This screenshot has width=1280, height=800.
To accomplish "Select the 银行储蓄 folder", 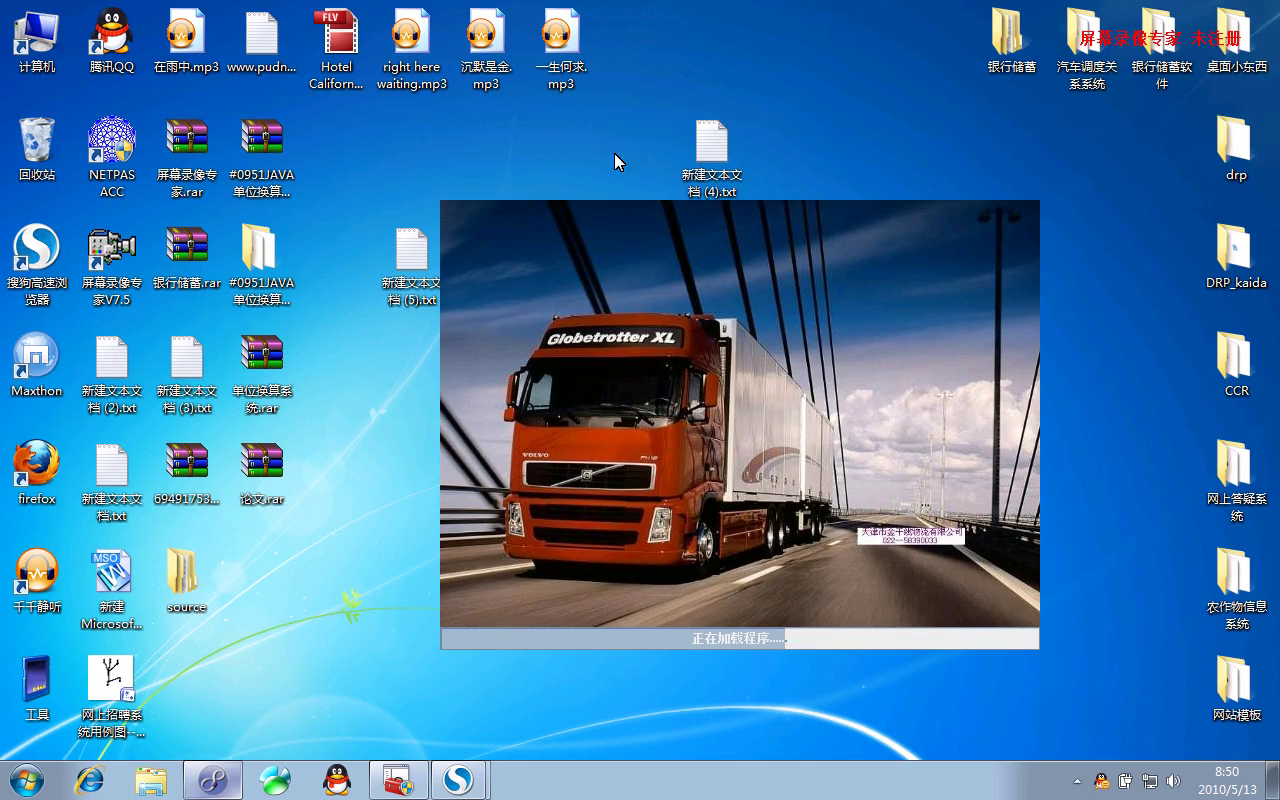I will point(1012,40).
